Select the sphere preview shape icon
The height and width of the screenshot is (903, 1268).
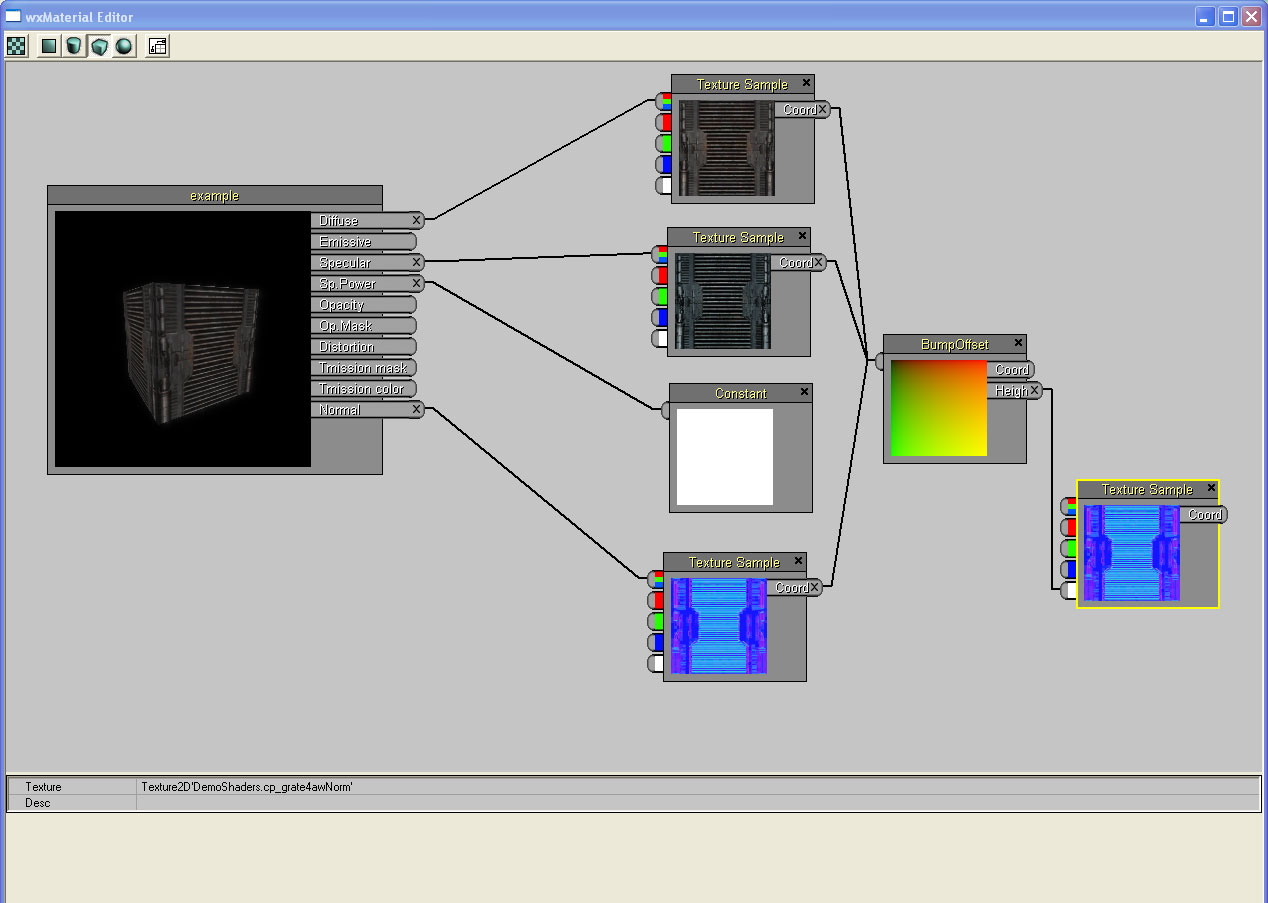[124, 46]
